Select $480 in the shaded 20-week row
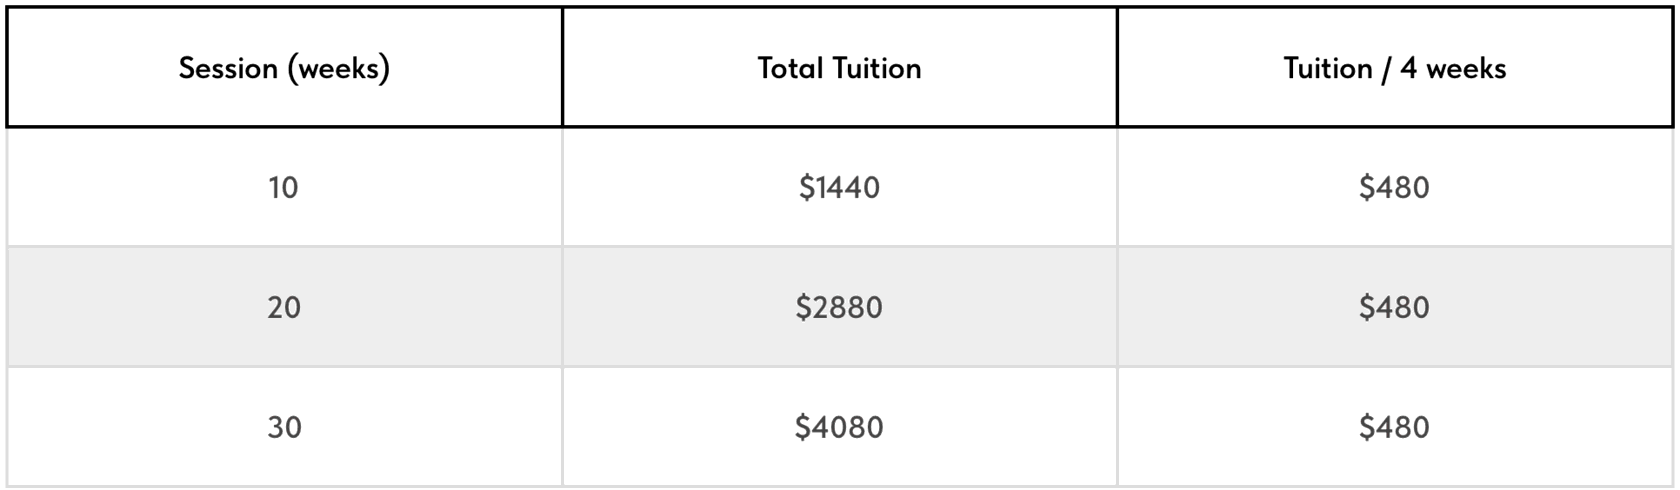 1394,307
